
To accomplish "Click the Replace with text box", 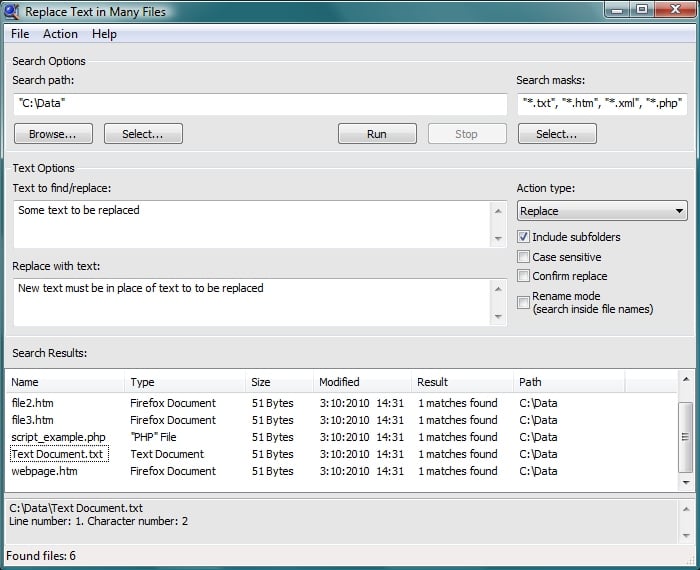I will click(x=250, y=301).
